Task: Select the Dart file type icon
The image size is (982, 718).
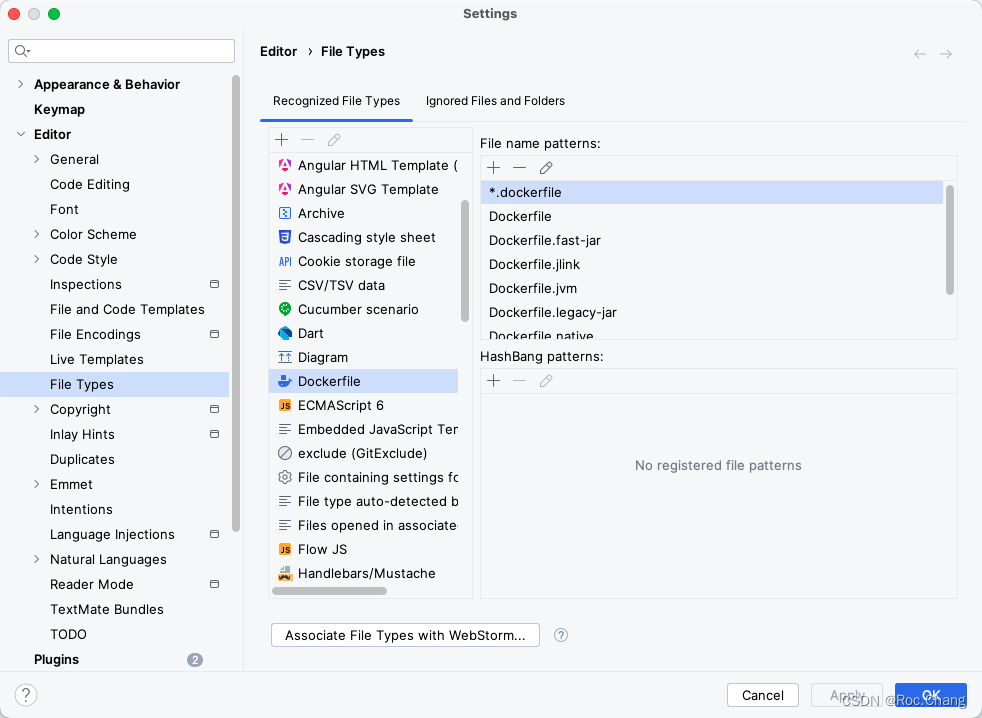Action: pyautogui.click(x=285, y=333)
